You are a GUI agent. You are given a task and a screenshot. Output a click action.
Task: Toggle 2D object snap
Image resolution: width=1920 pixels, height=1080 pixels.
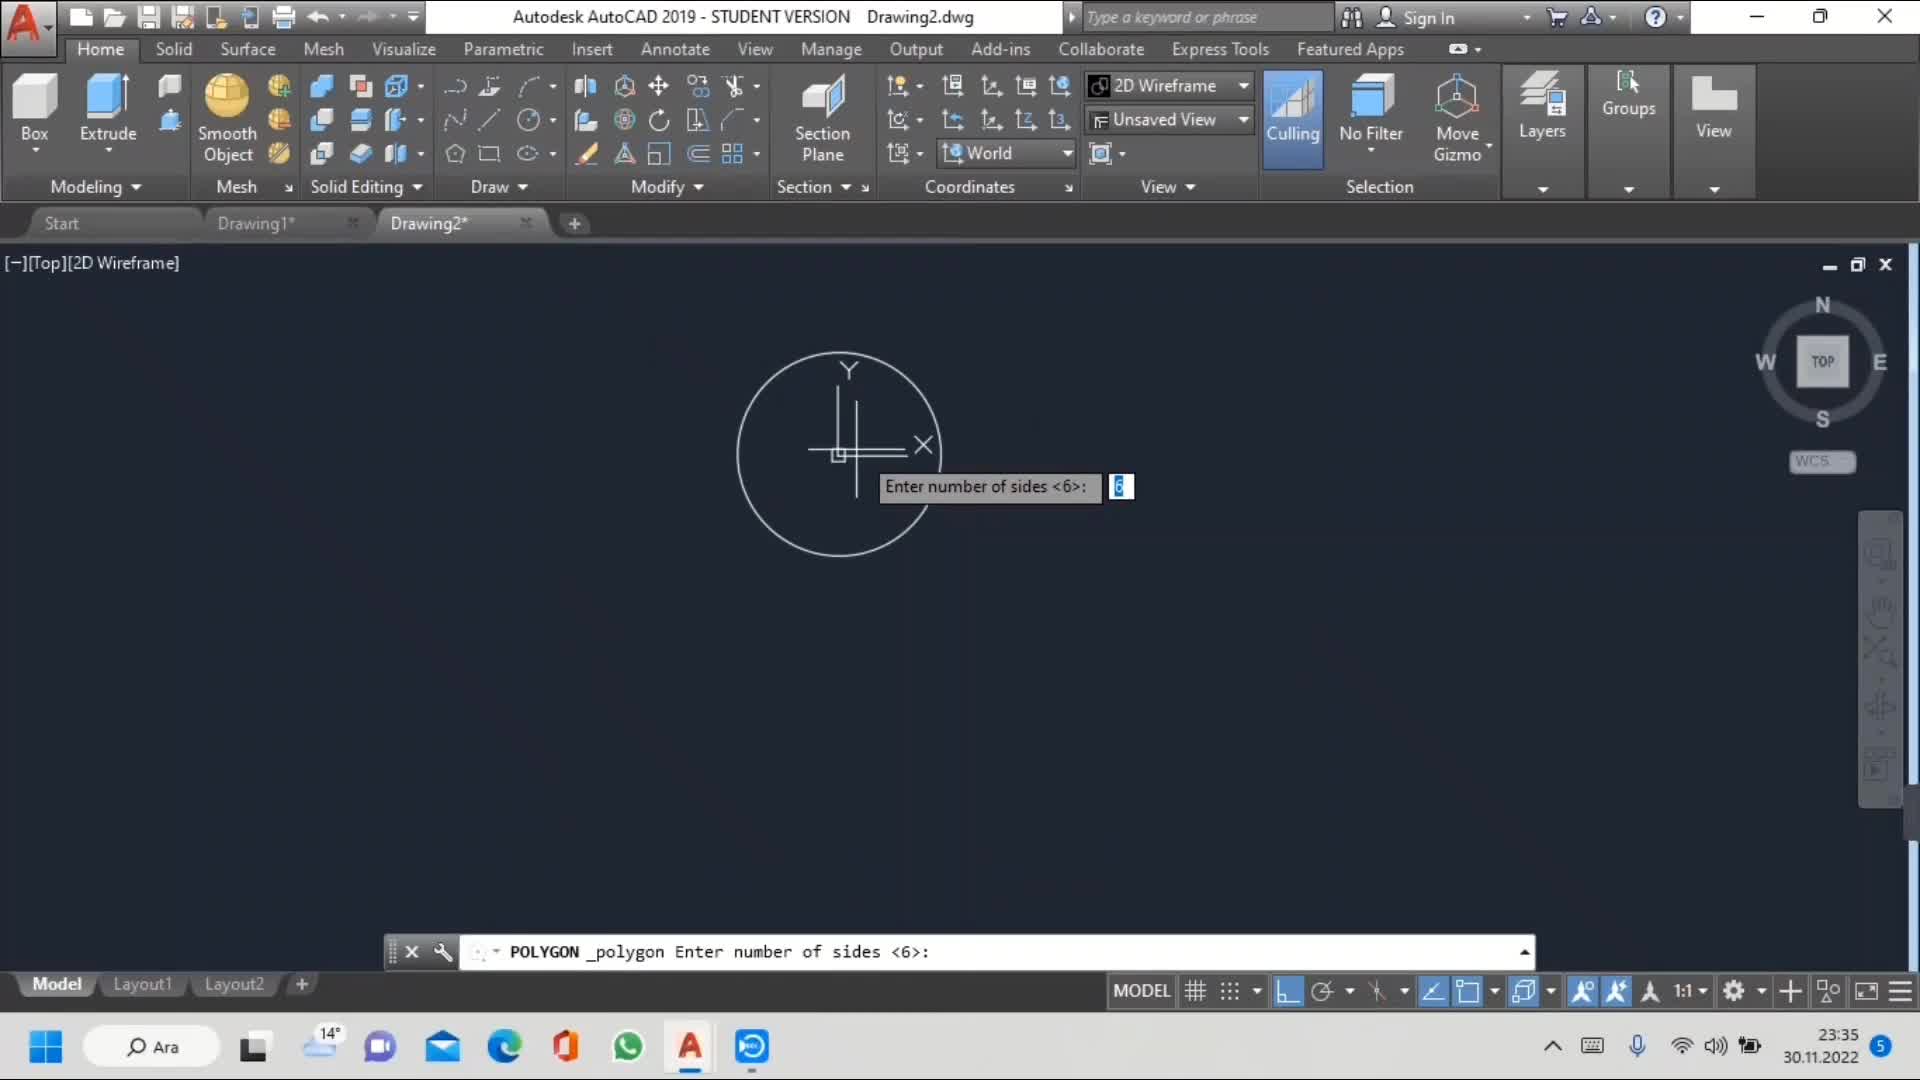[x=1468, y=991]
